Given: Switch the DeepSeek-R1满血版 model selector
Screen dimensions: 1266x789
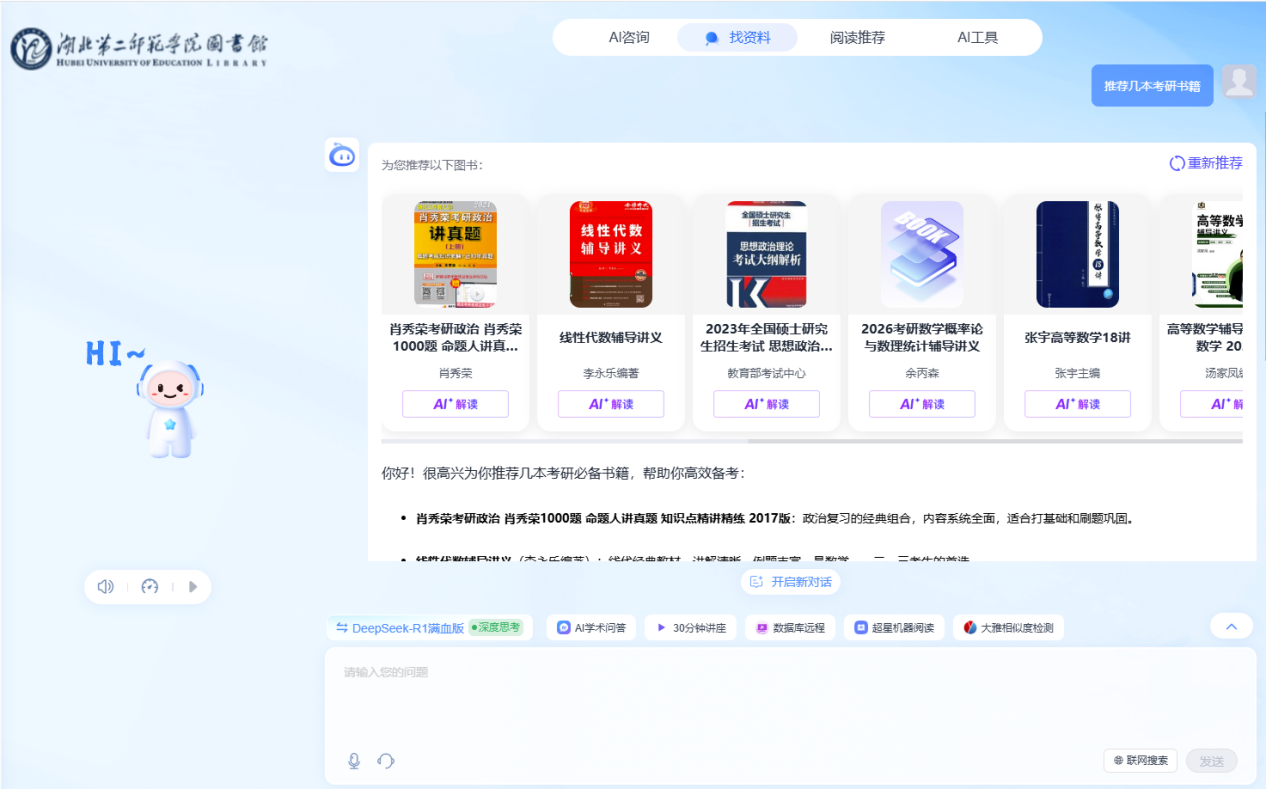Looking at the screenshot, I should tap(399, 628).
